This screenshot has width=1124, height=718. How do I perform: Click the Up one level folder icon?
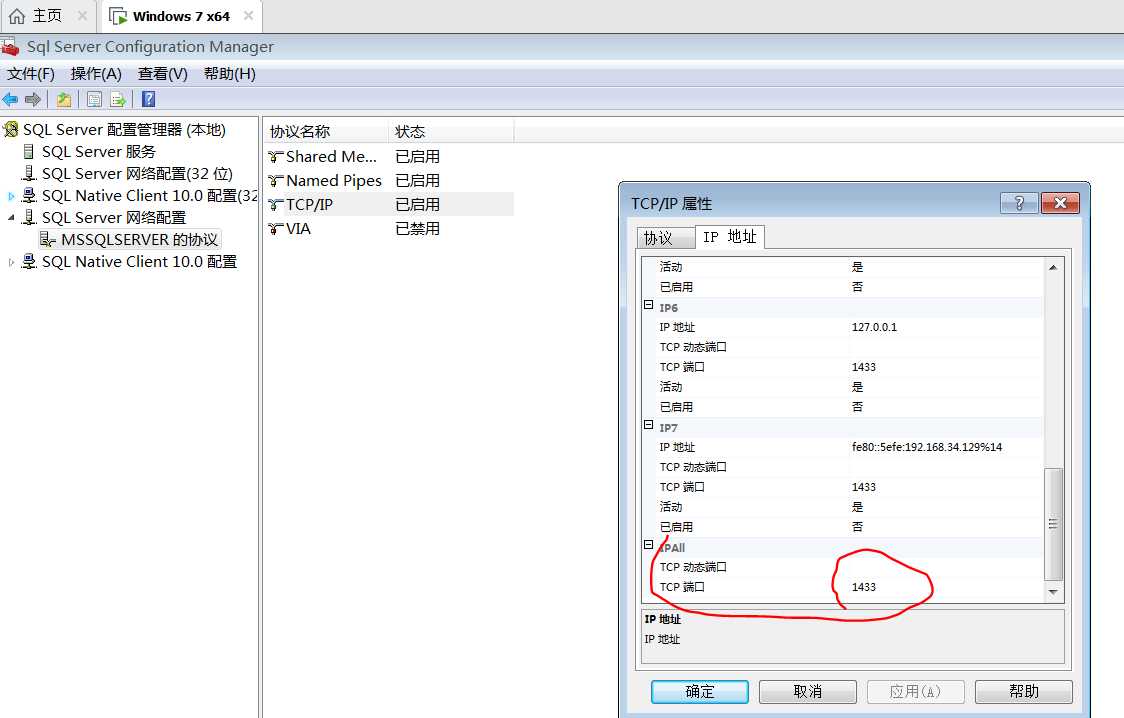64,99
